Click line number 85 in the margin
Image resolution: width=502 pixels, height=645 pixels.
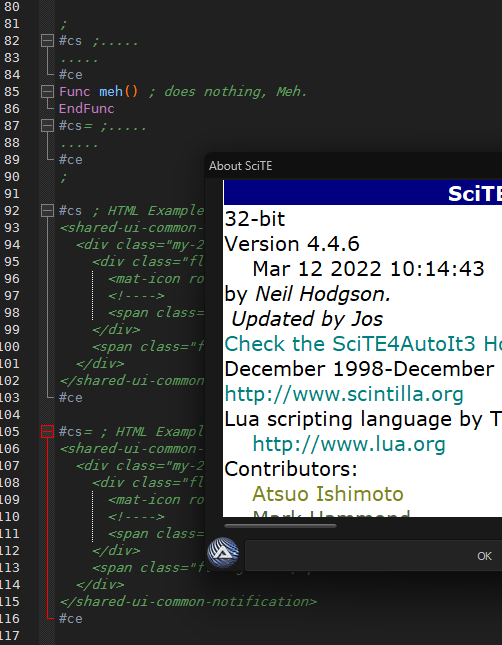12,91
